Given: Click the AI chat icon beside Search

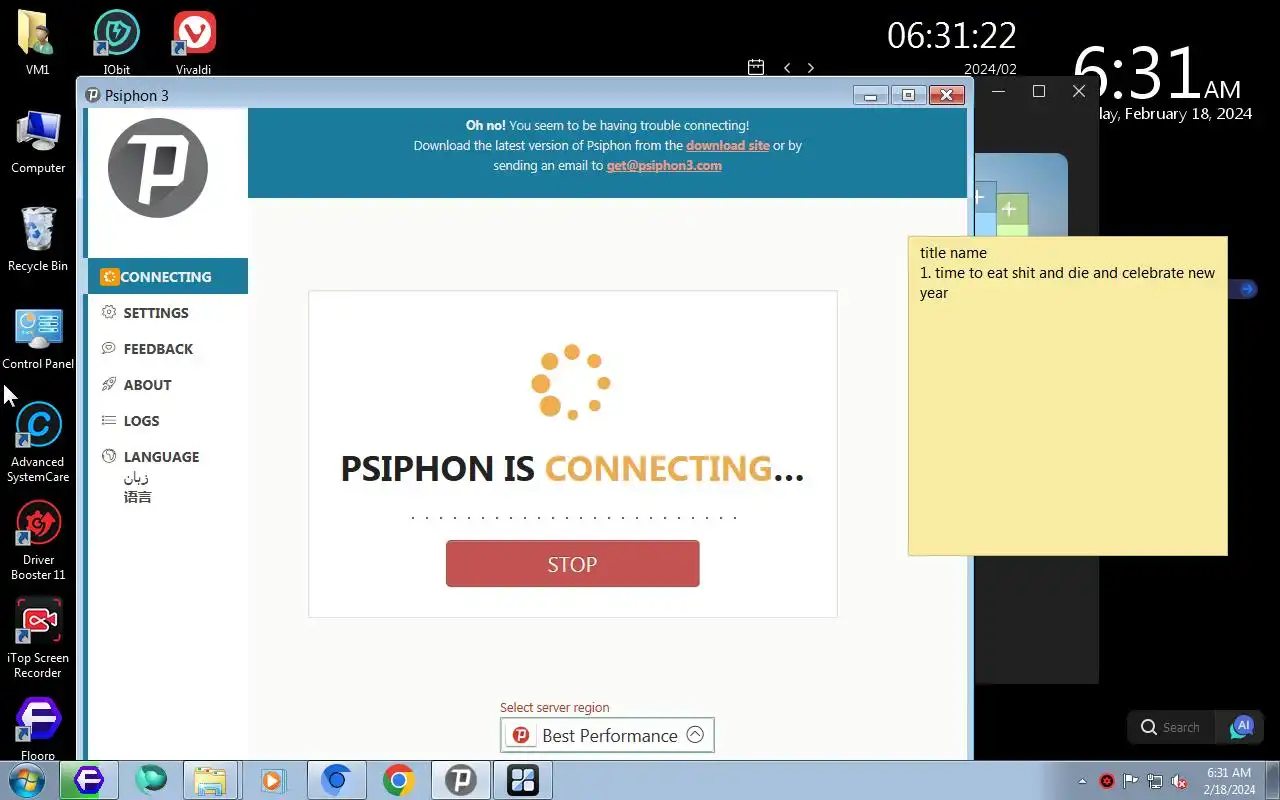Looking at the screenshot, I should pyautogui.click(x=1241, y=727).
